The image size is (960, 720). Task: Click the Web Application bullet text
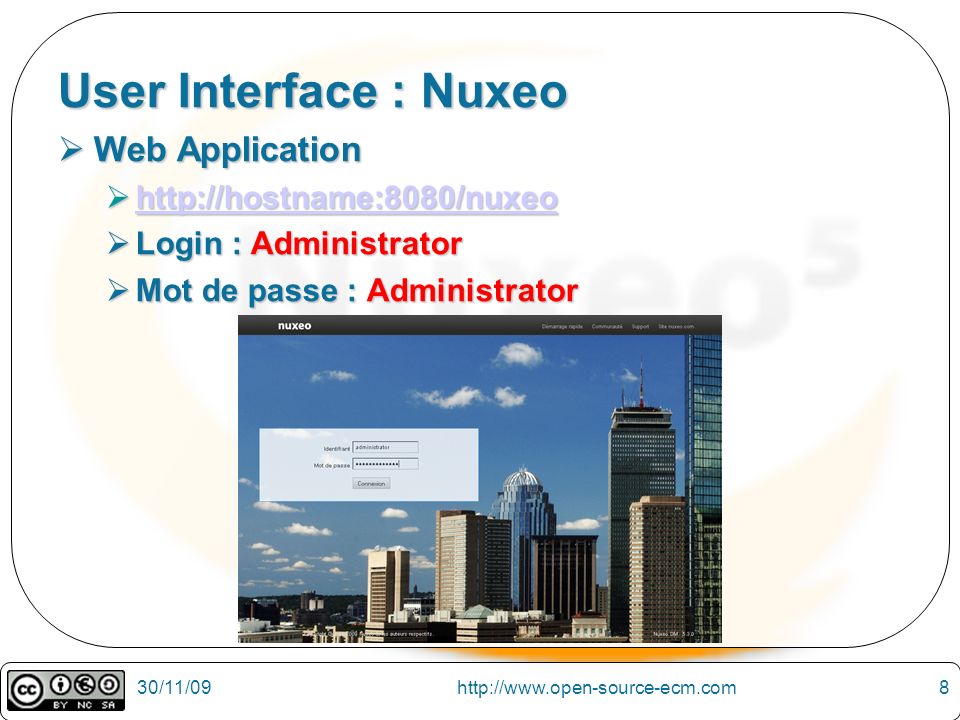tap(227, 149)
